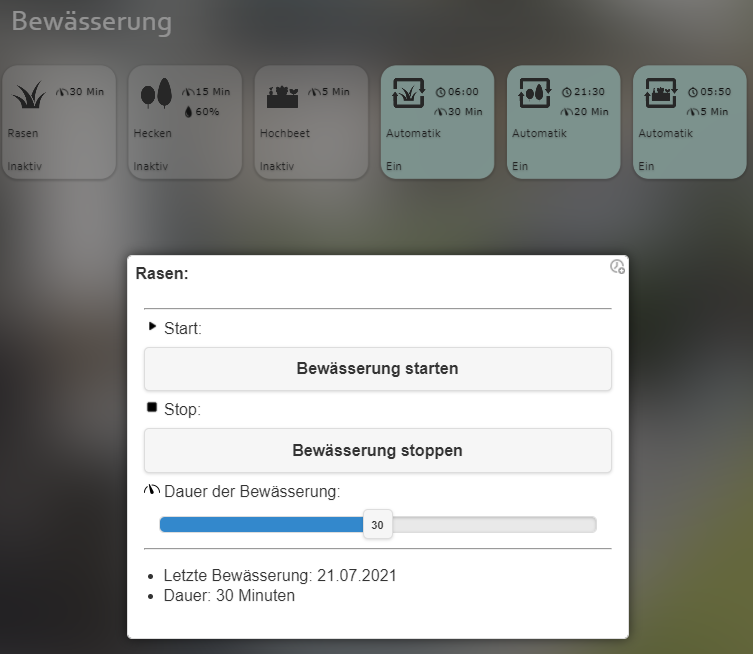753x654 pixels.
Task: Click Dauer: 30 Minuten entry
Action: (229, 595)
